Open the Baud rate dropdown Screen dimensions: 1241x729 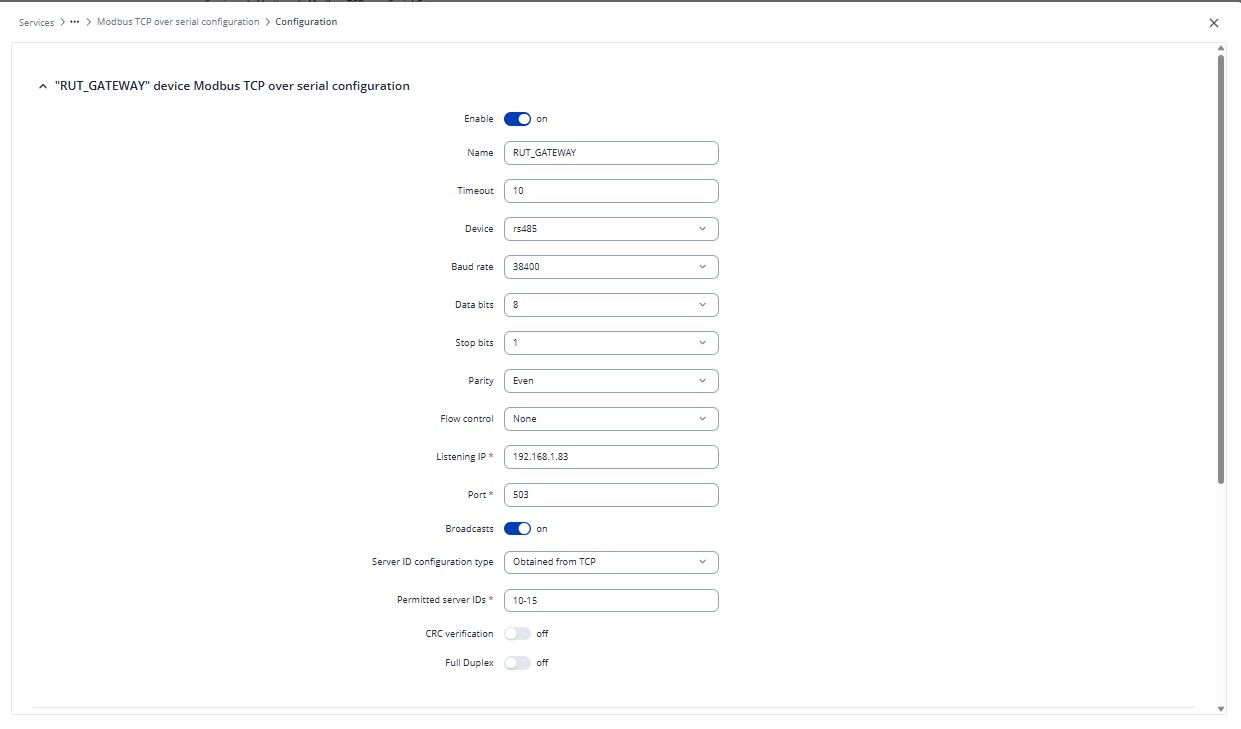click(610, 267)
